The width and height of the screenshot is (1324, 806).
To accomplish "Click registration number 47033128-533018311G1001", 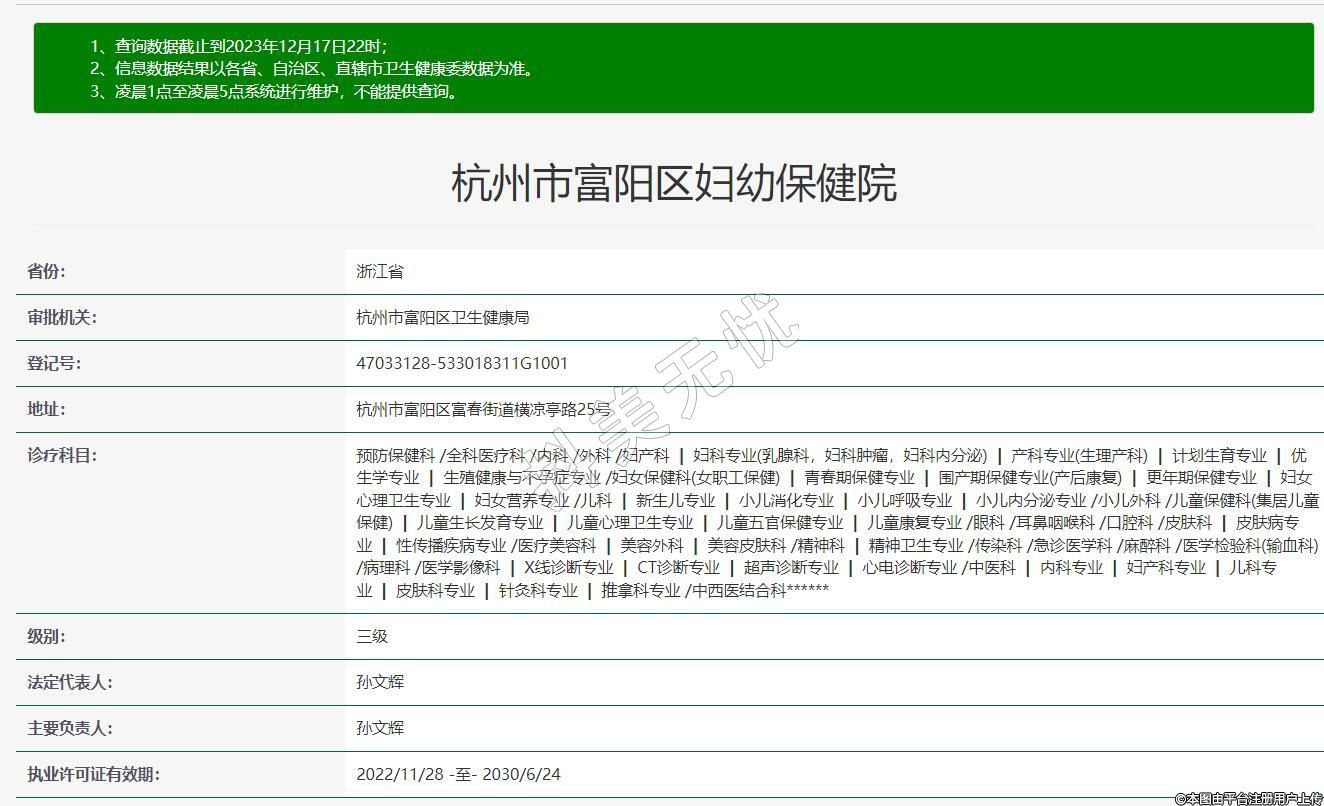I will tap(461, 363).
